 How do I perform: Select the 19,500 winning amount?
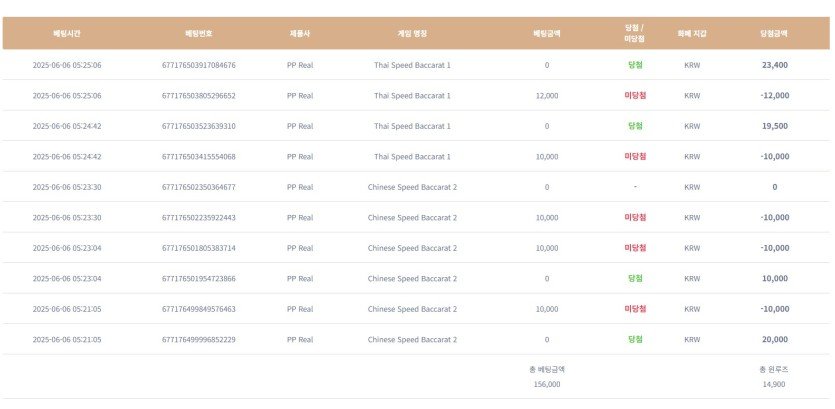774,126
